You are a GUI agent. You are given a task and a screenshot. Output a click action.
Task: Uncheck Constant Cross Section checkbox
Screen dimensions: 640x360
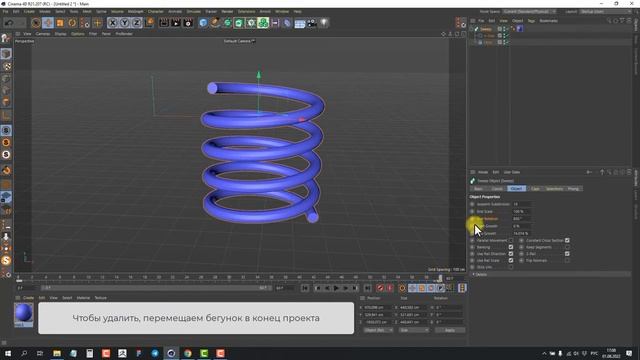point(567,240)
